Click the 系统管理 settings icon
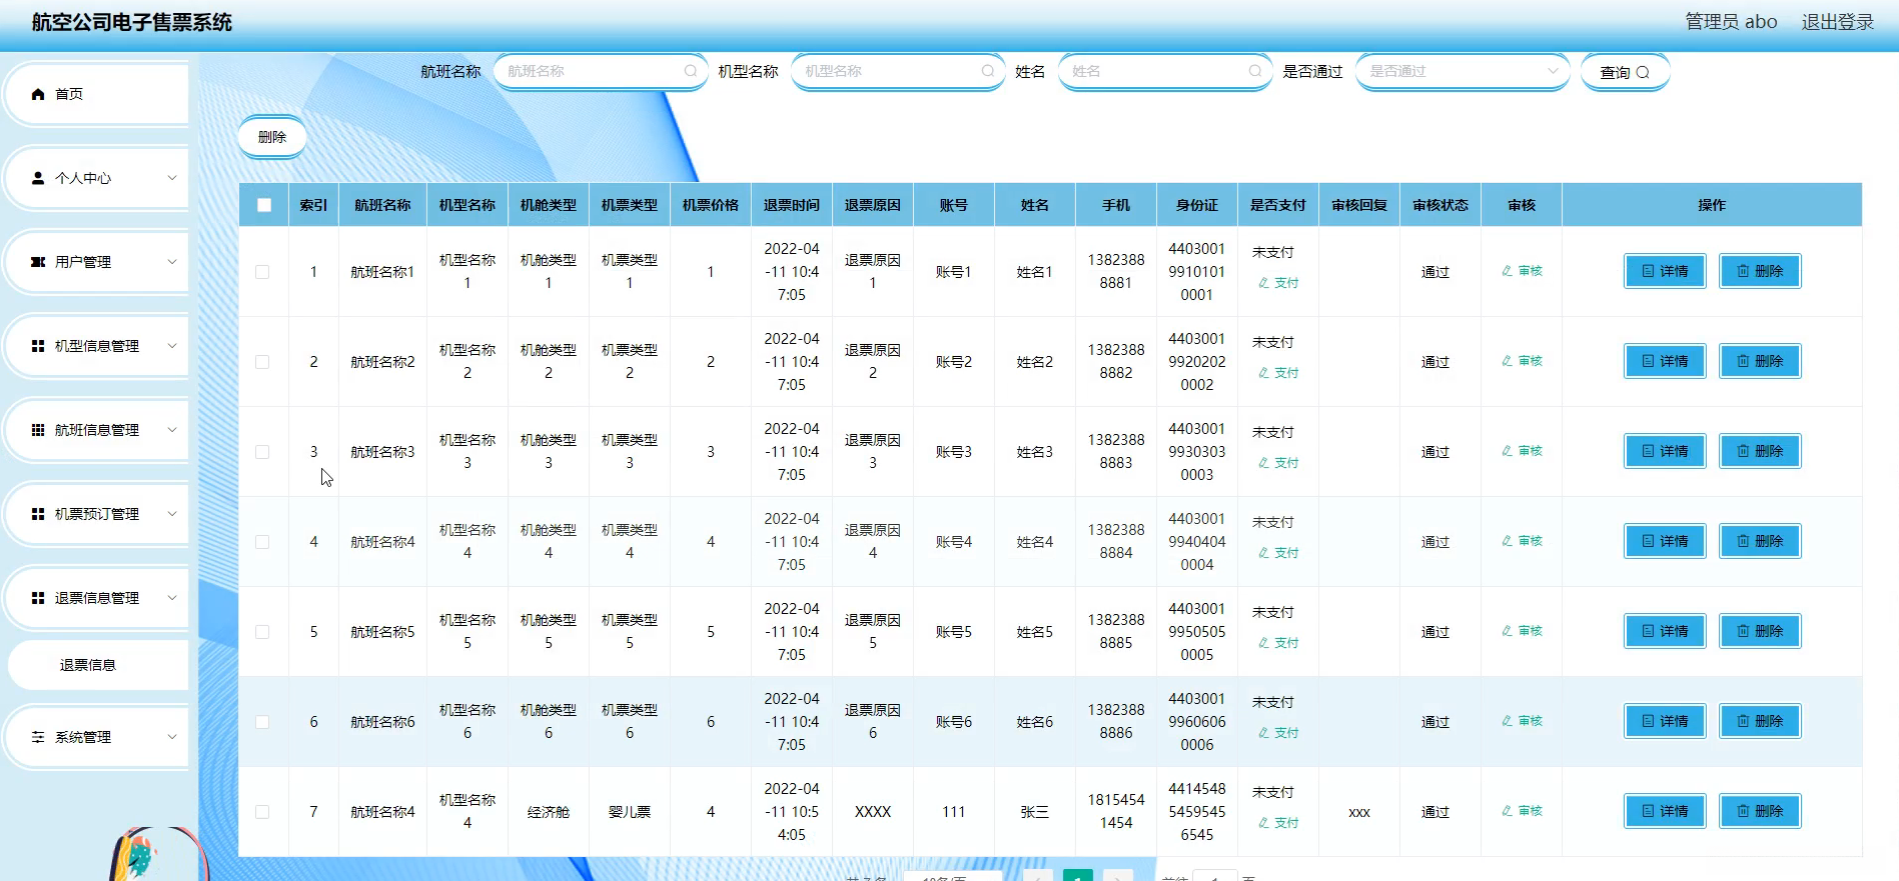Image resolution: width=1899 pixels, height=881 pixels. 38,737
